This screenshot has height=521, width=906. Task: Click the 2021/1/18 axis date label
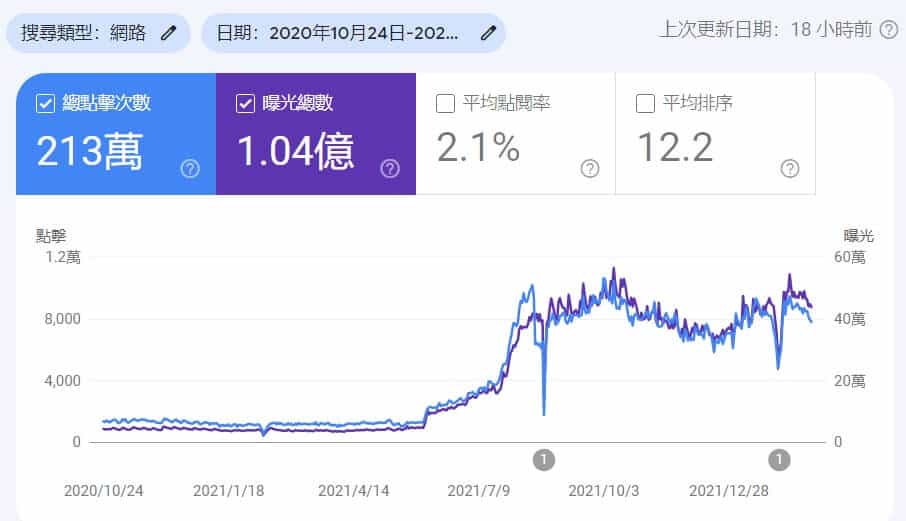228,491
